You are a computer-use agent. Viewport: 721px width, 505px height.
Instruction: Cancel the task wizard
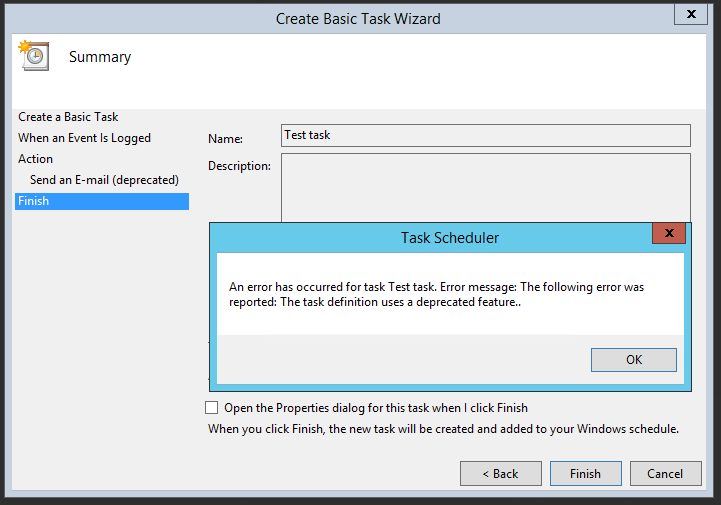coord(665,473)
